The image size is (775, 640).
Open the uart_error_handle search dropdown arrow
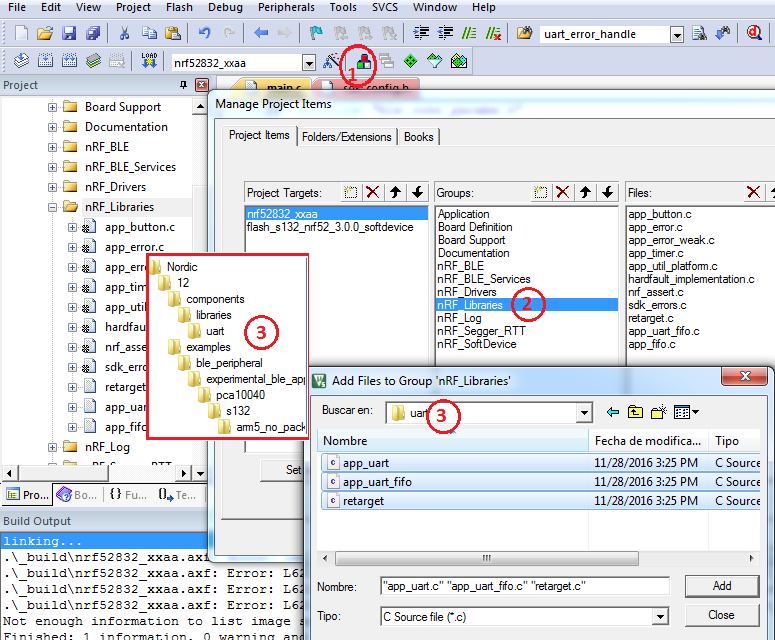point(677,35)
